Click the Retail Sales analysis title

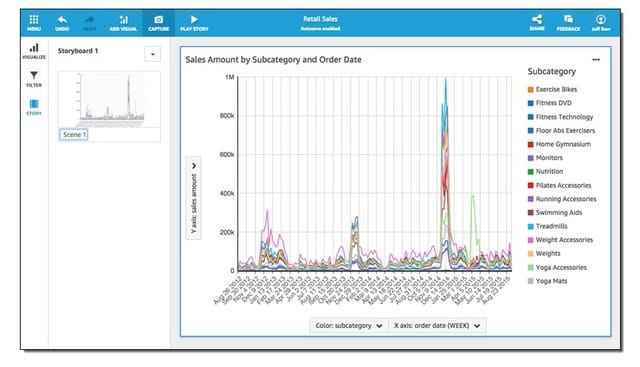320,19
